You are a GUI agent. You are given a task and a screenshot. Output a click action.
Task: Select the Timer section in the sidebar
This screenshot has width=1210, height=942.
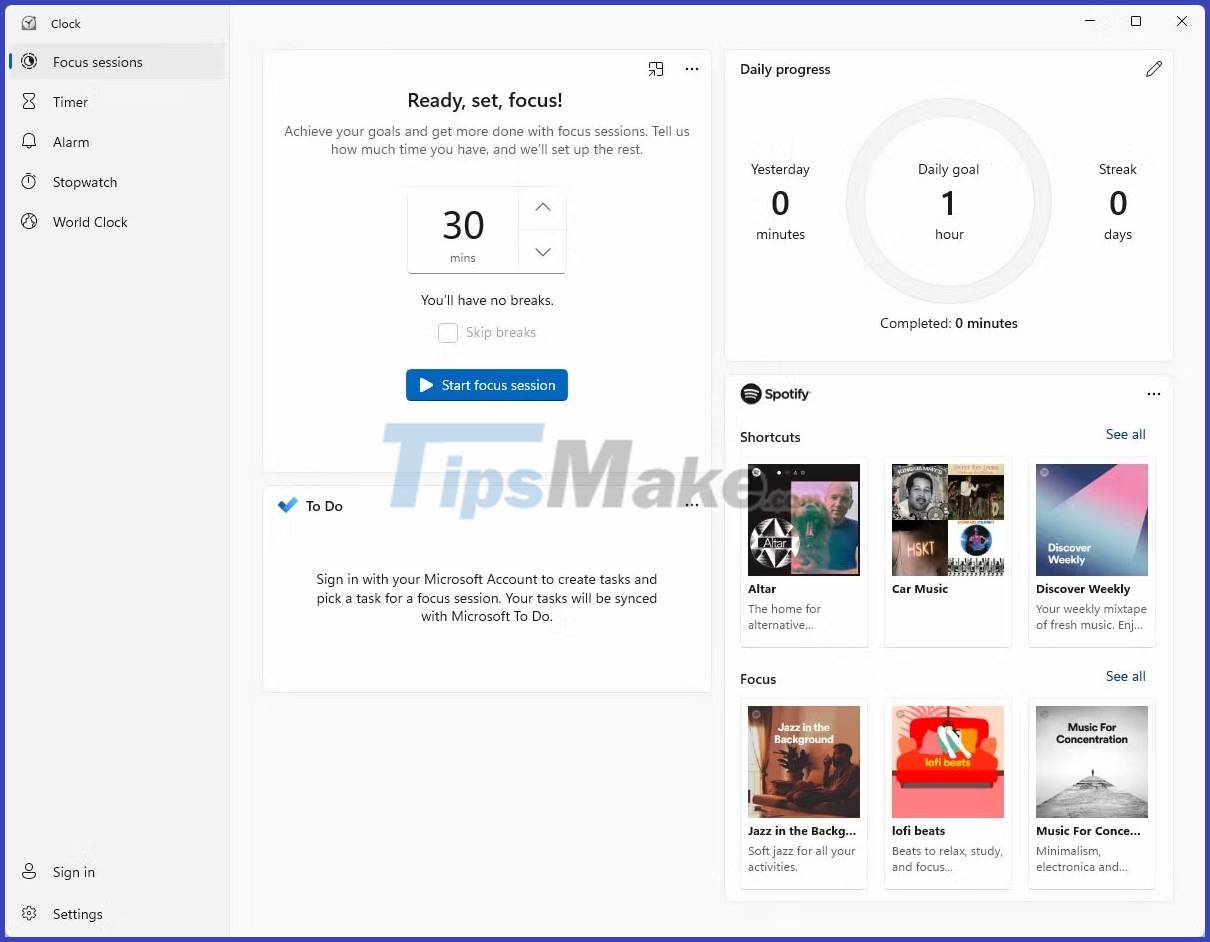click(x=70, y=101)
